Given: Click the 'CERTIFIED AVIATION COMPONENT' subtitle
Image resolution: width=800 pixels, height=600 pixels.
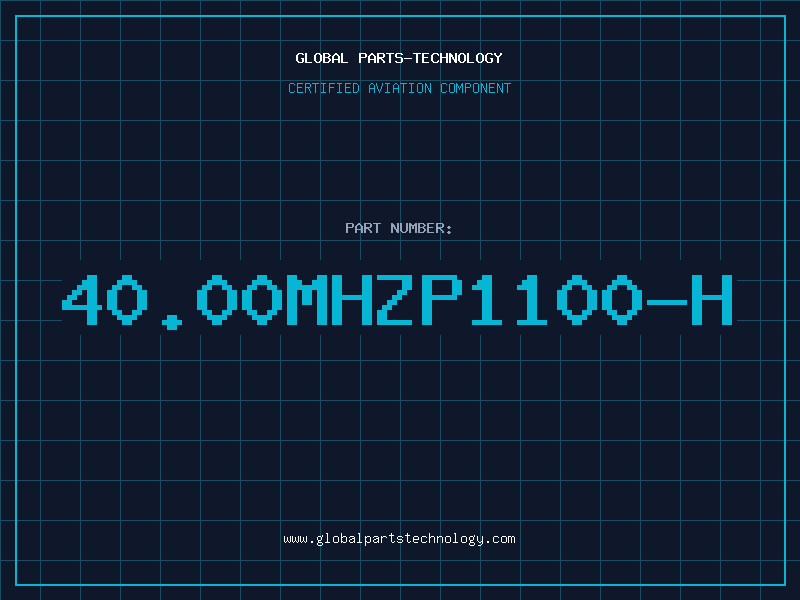Looking at the screenshot, I should pyautogui.click(x=399, y=88).
